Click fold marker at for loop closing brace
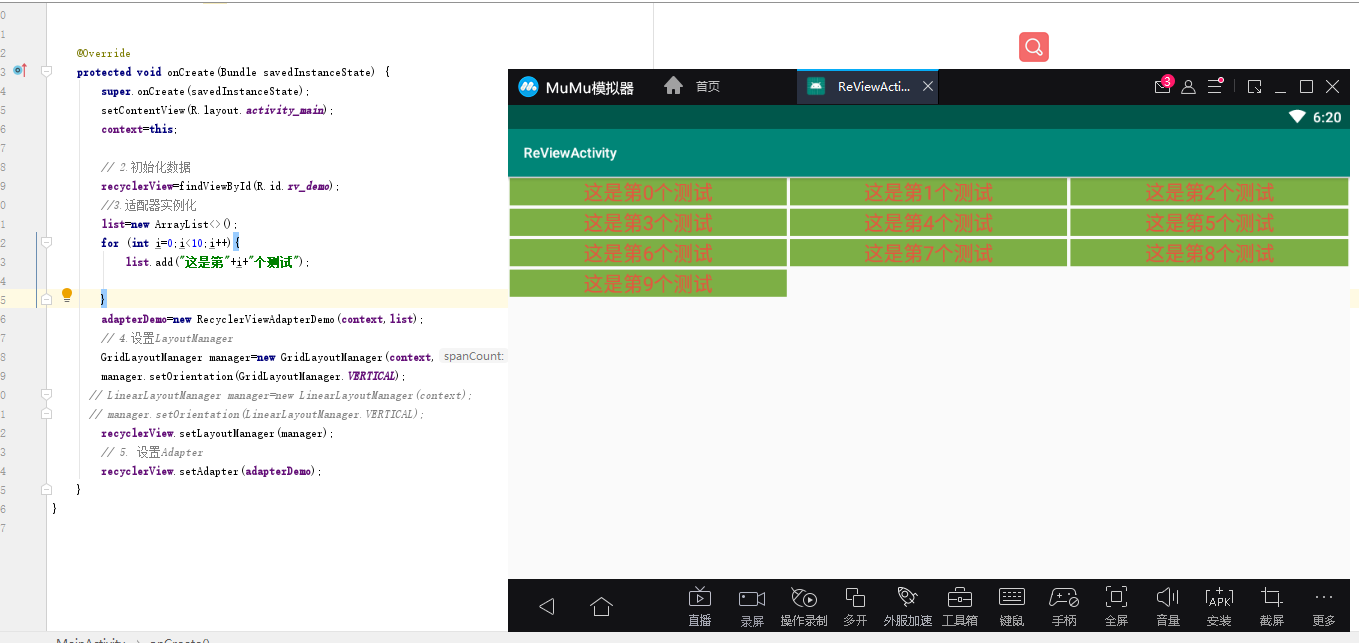 click(46, 299)
